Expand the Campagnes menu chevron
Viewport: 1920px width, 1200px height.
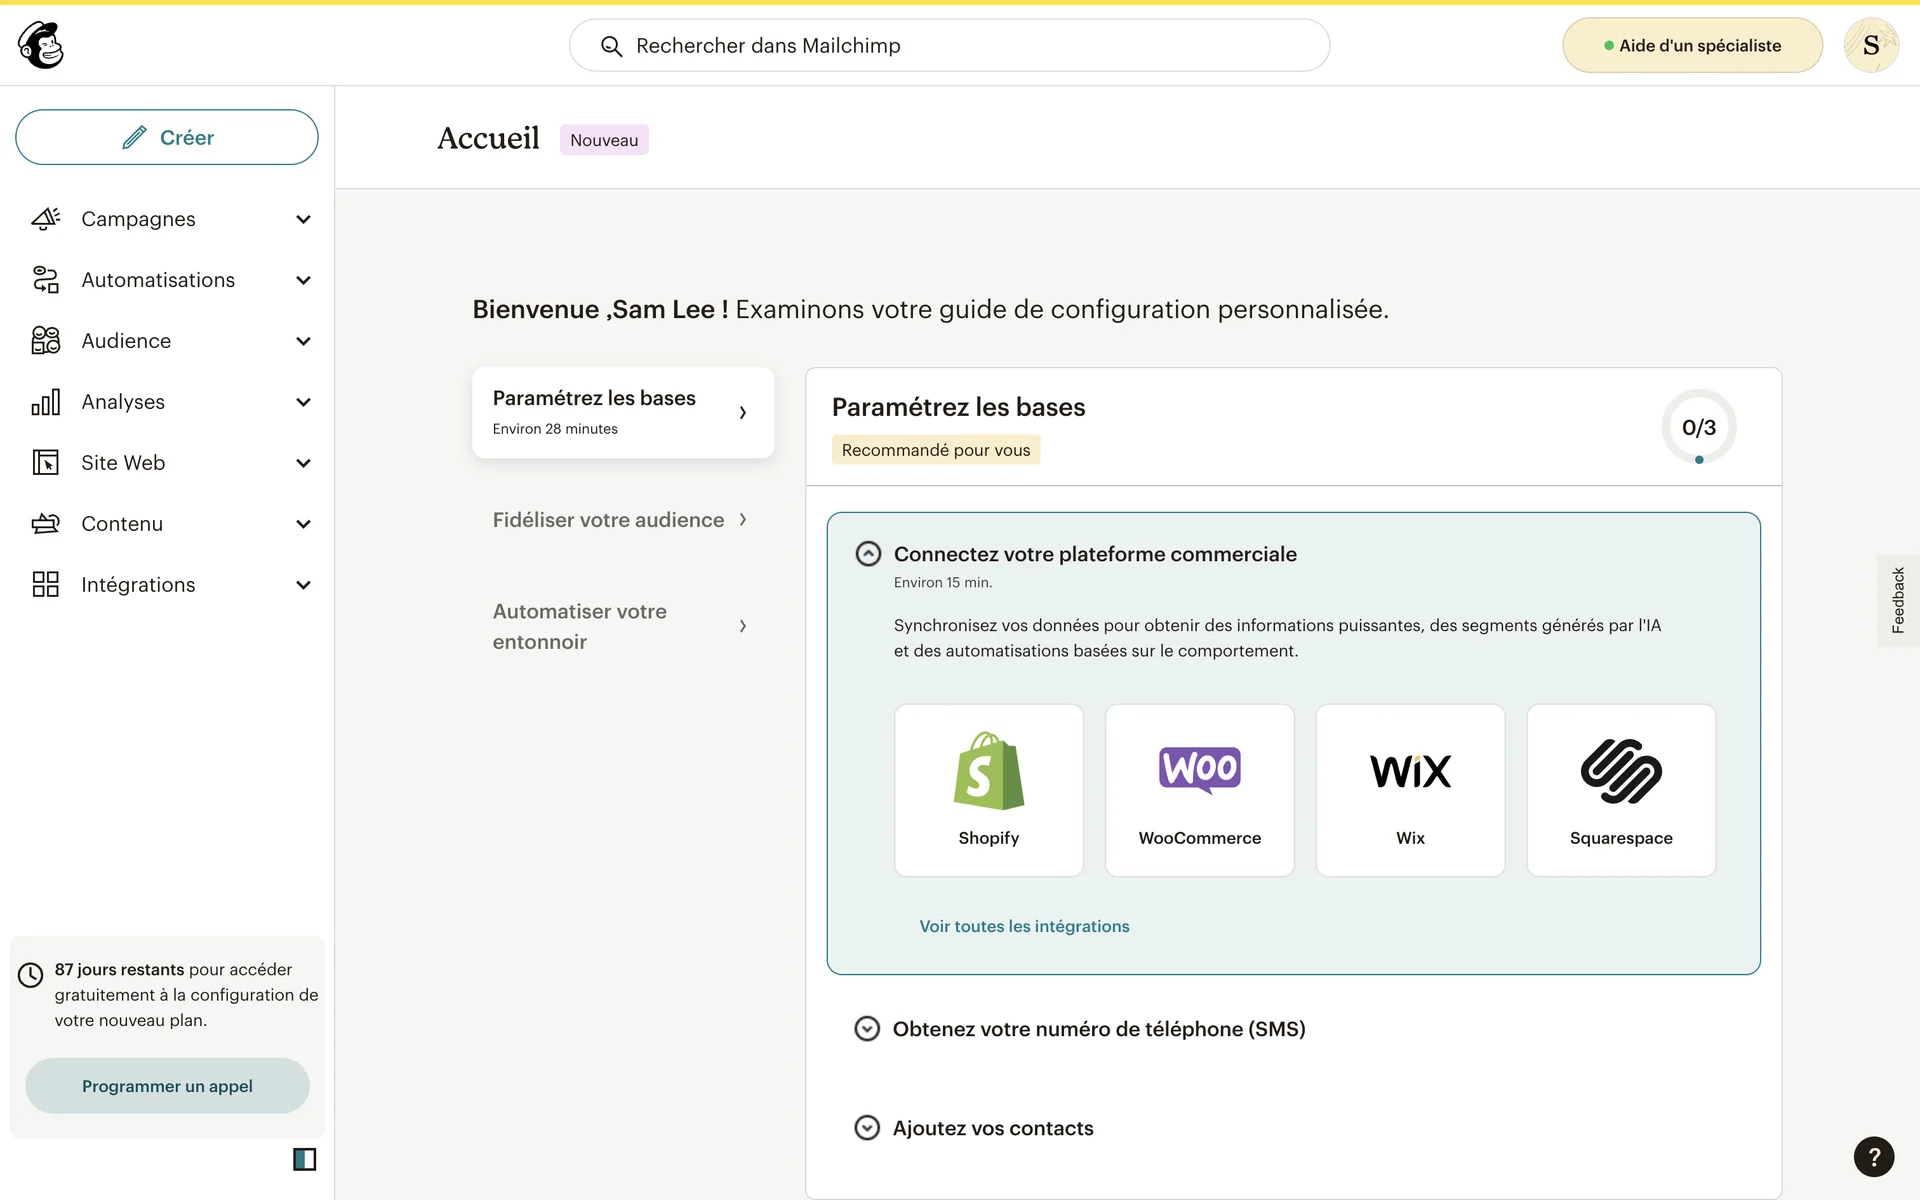pos(303,219)
